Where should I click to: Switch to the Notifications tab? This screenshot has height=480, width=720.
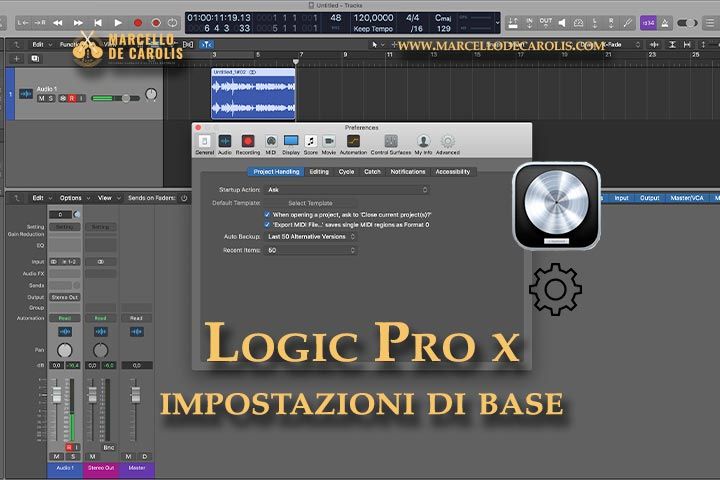pyautogui.click(x=408, y=172)
